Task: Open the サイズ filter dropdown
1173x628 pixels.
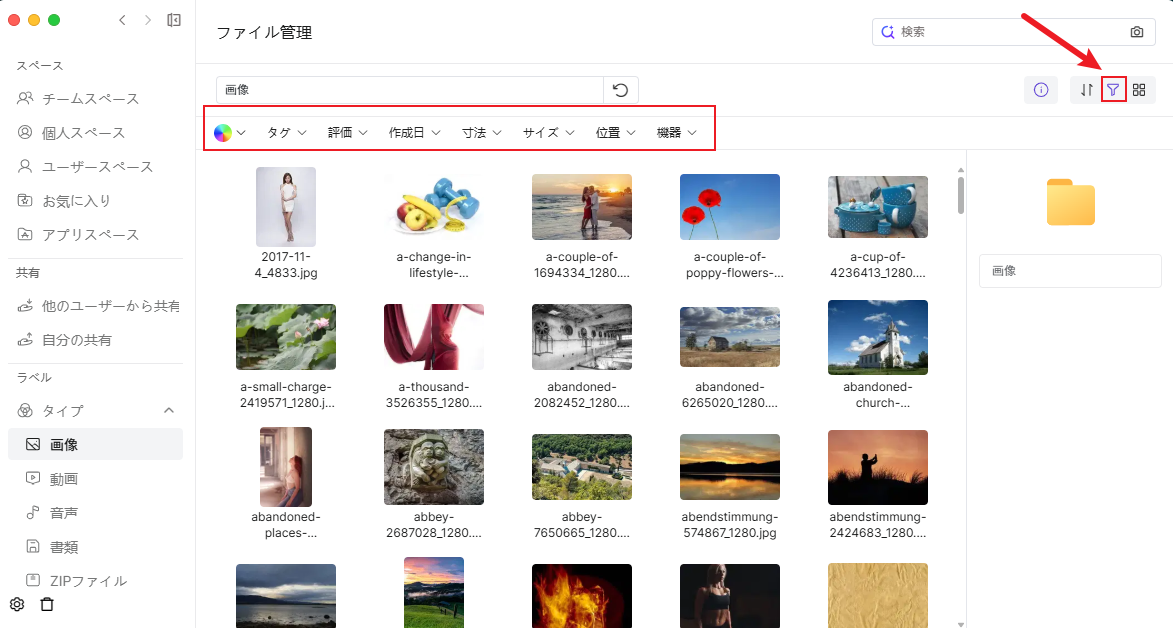Action: coord(548,133)
